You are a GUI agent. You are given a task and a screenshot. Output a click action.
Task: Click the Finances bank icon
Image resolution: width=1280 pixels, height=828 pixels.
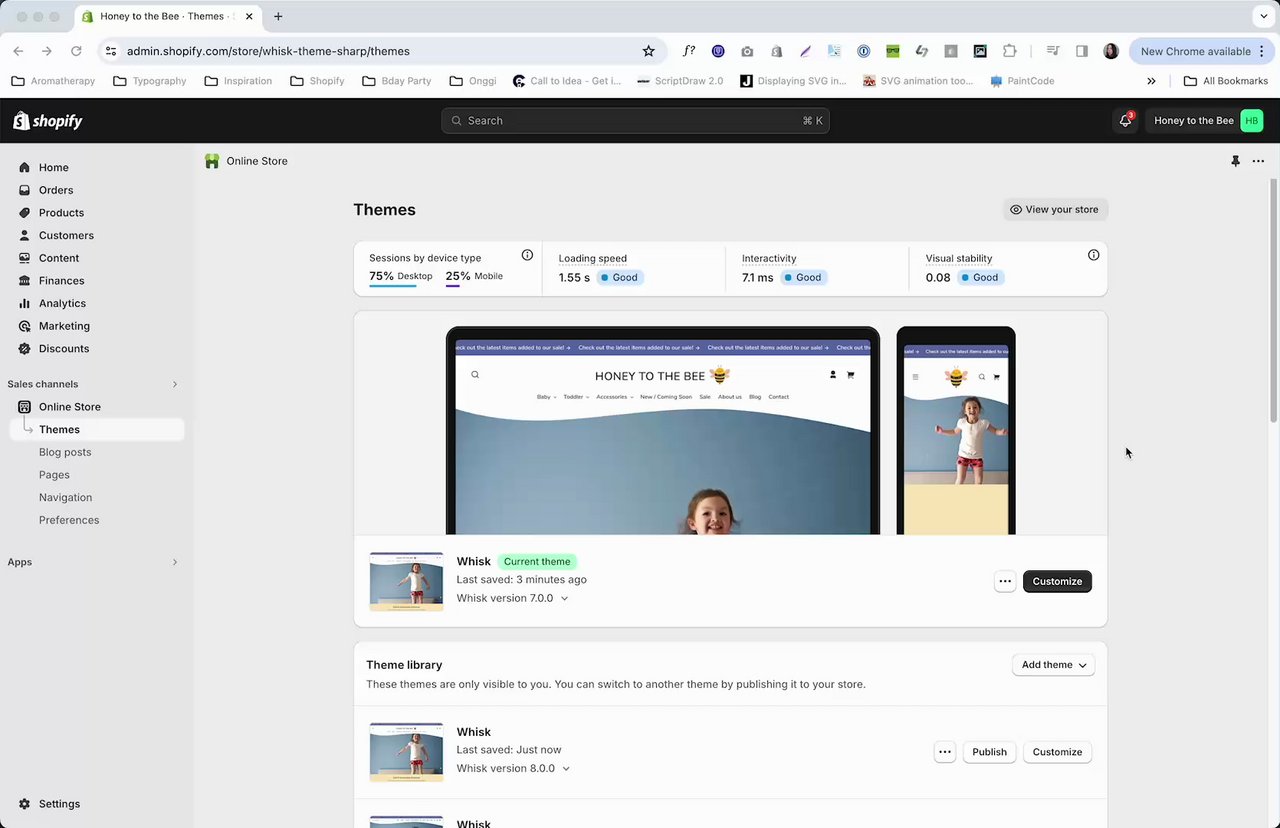(x=25, y=281)
